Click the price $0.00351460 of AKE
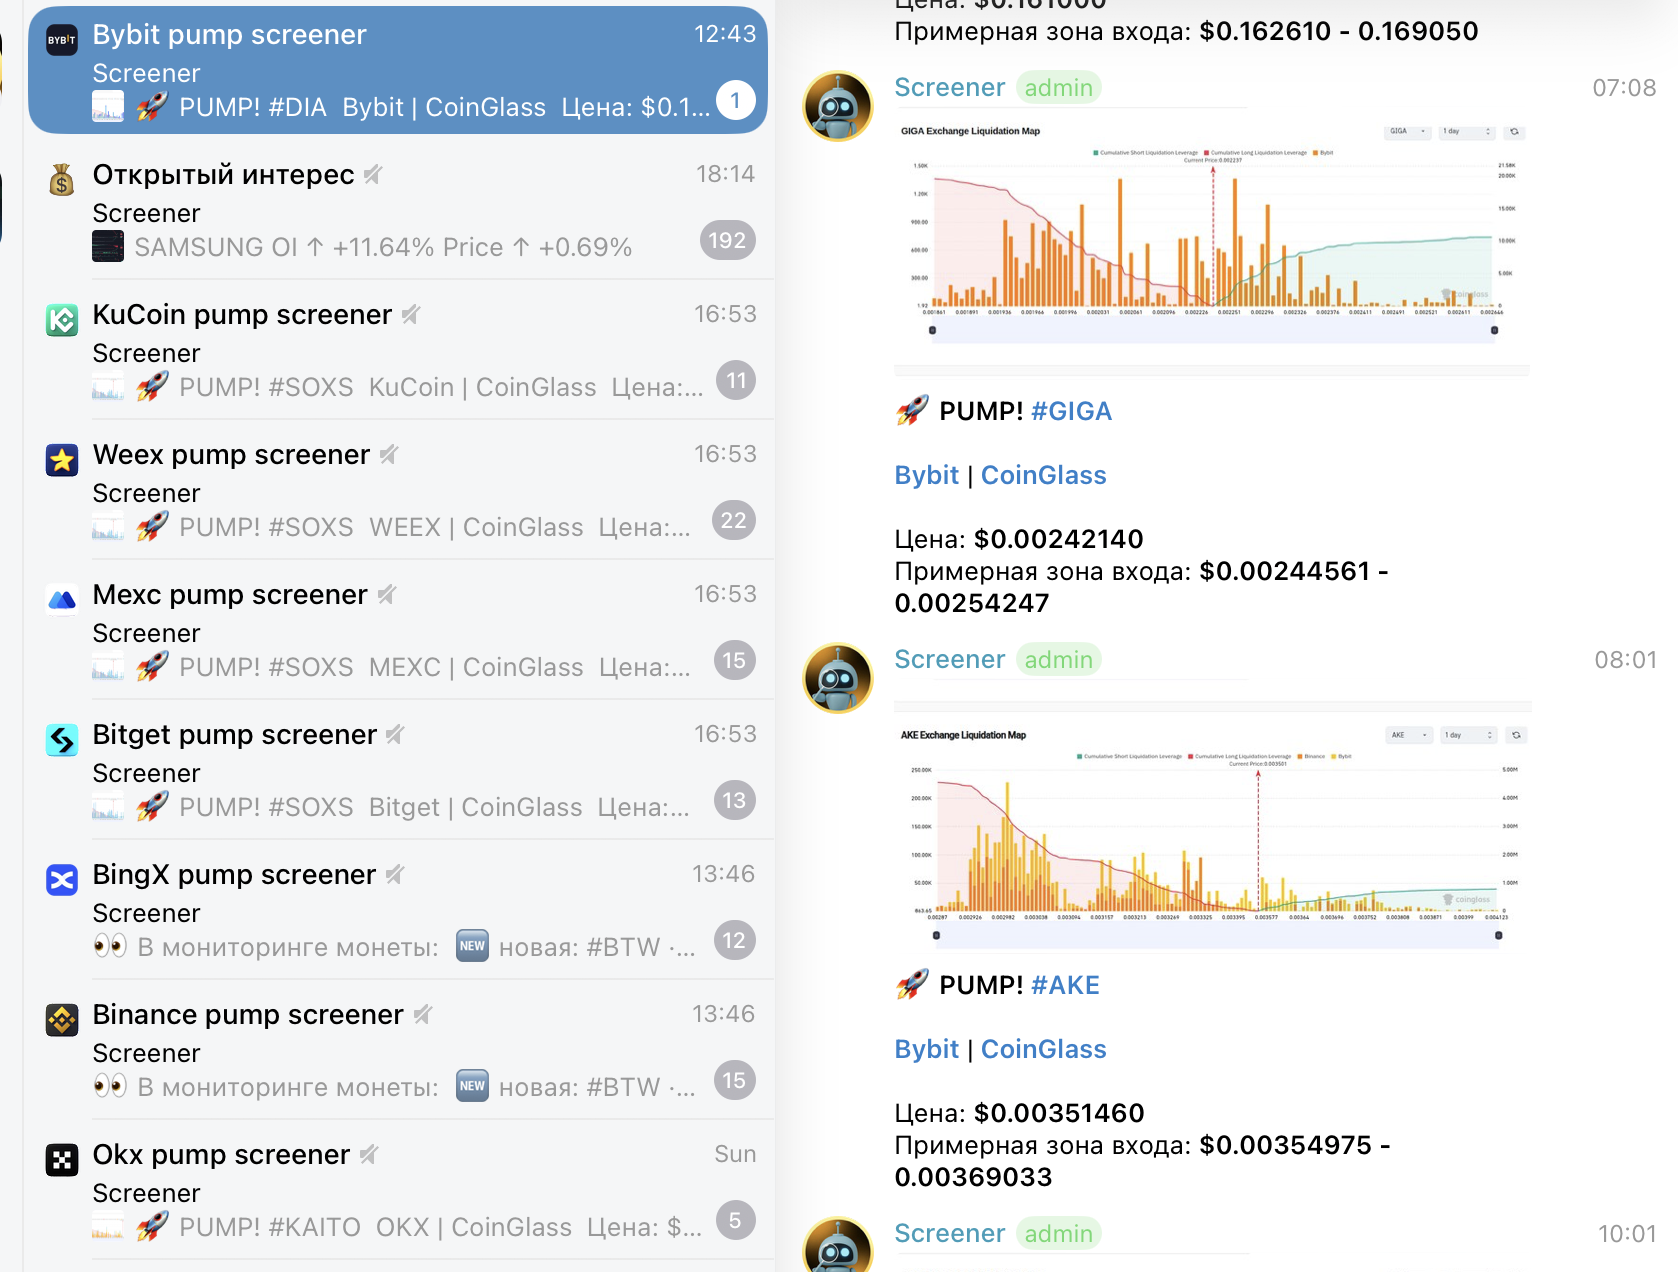Screen dimensions: 1678x1272 (1059, 1113)
